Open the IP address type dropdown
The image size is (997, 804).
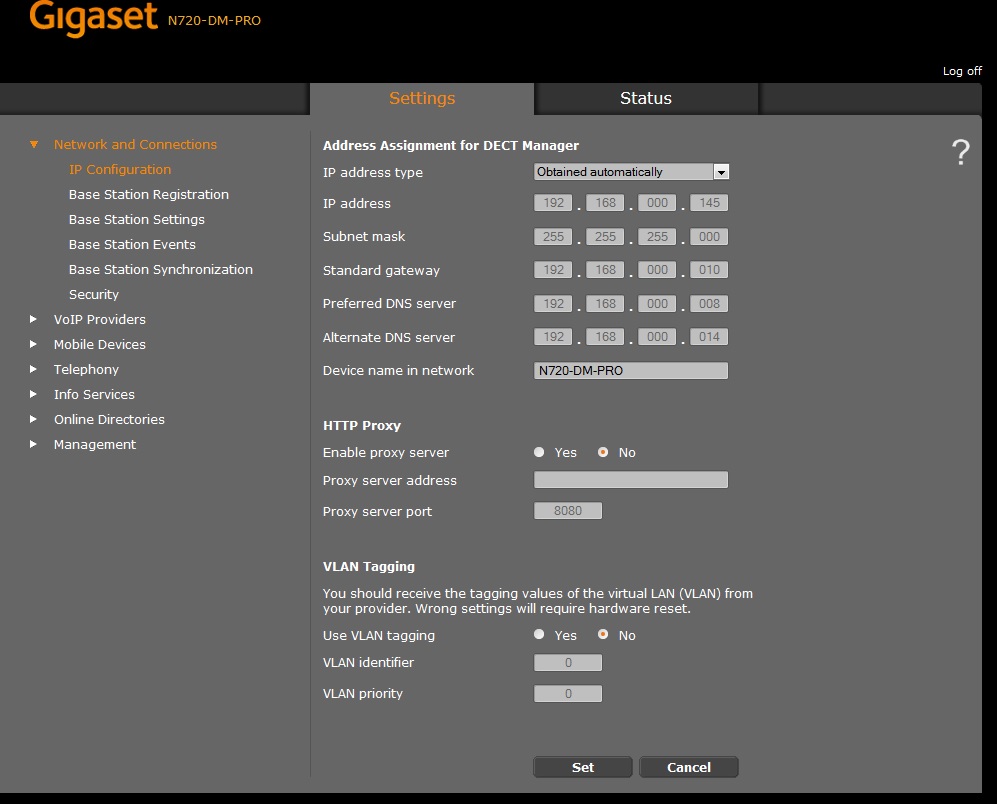click(x=721, y=172)
